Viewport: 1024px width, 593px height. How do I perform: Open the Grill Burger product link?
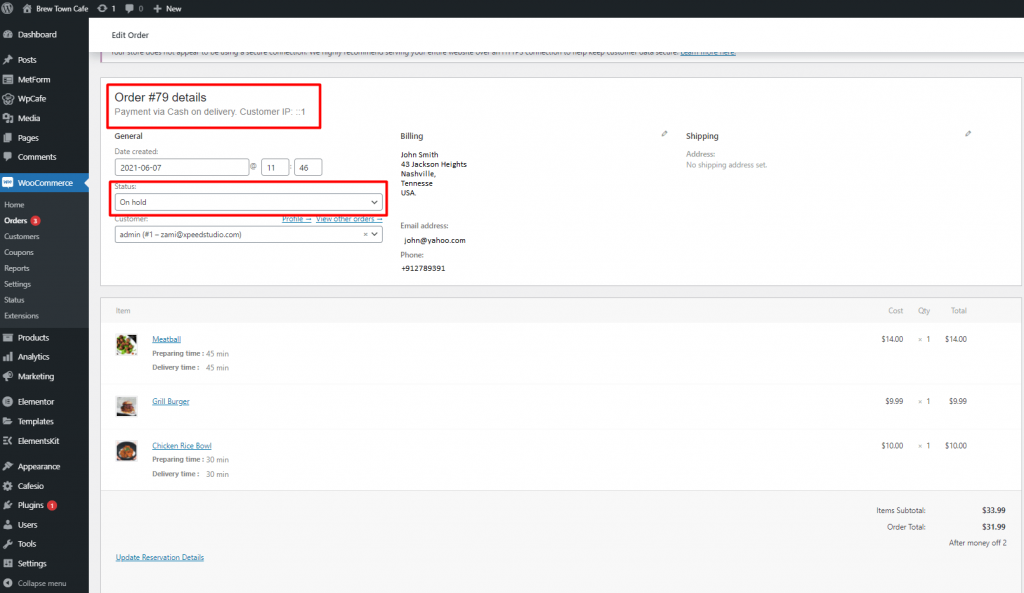[170, 401]
